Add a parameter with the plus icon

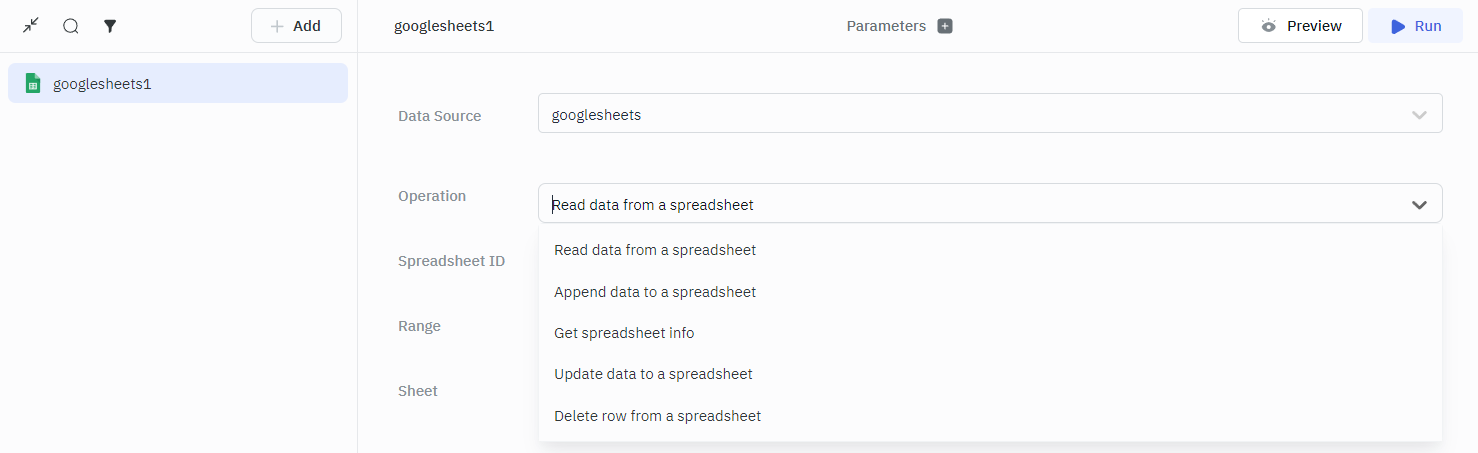pyautogui.click(x=945, y=26)
